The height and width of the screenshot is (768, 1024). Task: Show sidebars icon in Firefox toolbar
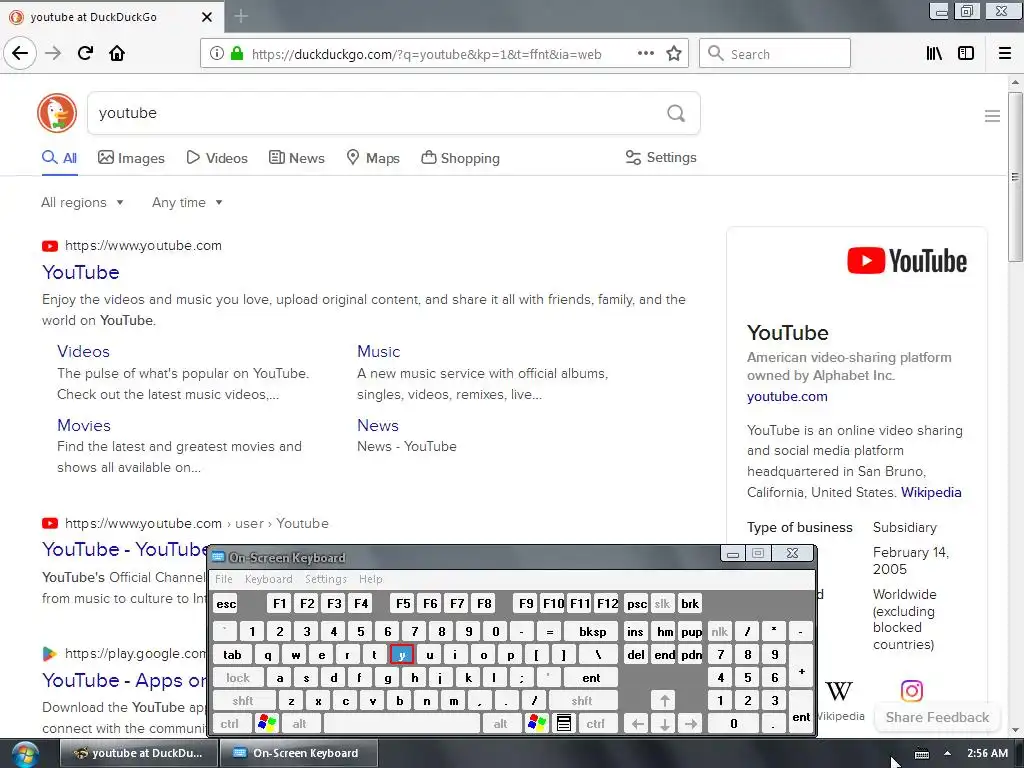[966, 54]
